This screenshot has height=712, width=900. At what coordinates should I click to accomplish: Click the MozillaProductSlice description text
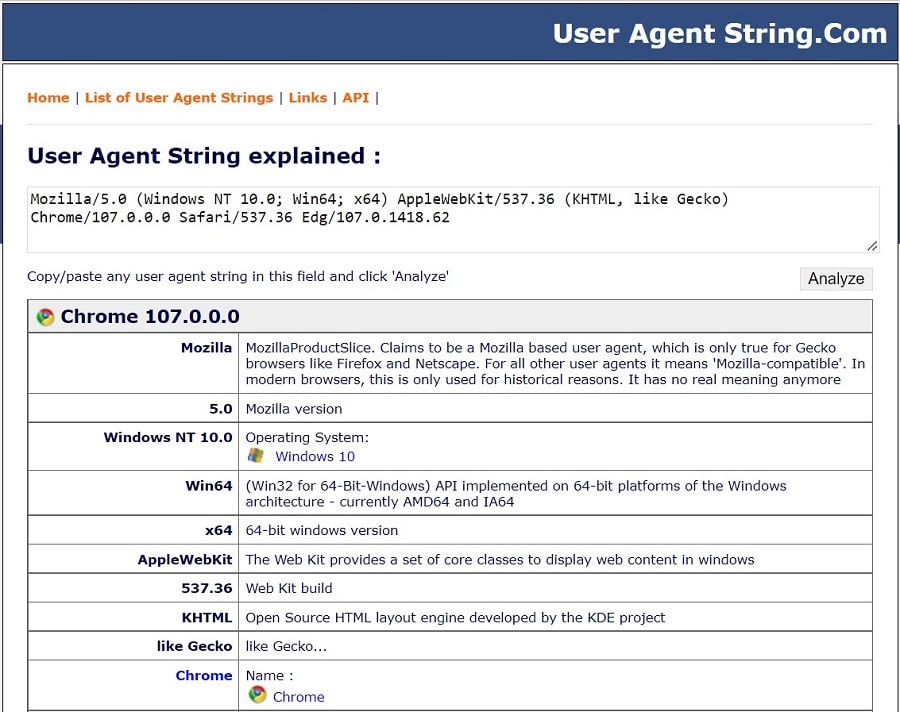[x=555, y=363]
